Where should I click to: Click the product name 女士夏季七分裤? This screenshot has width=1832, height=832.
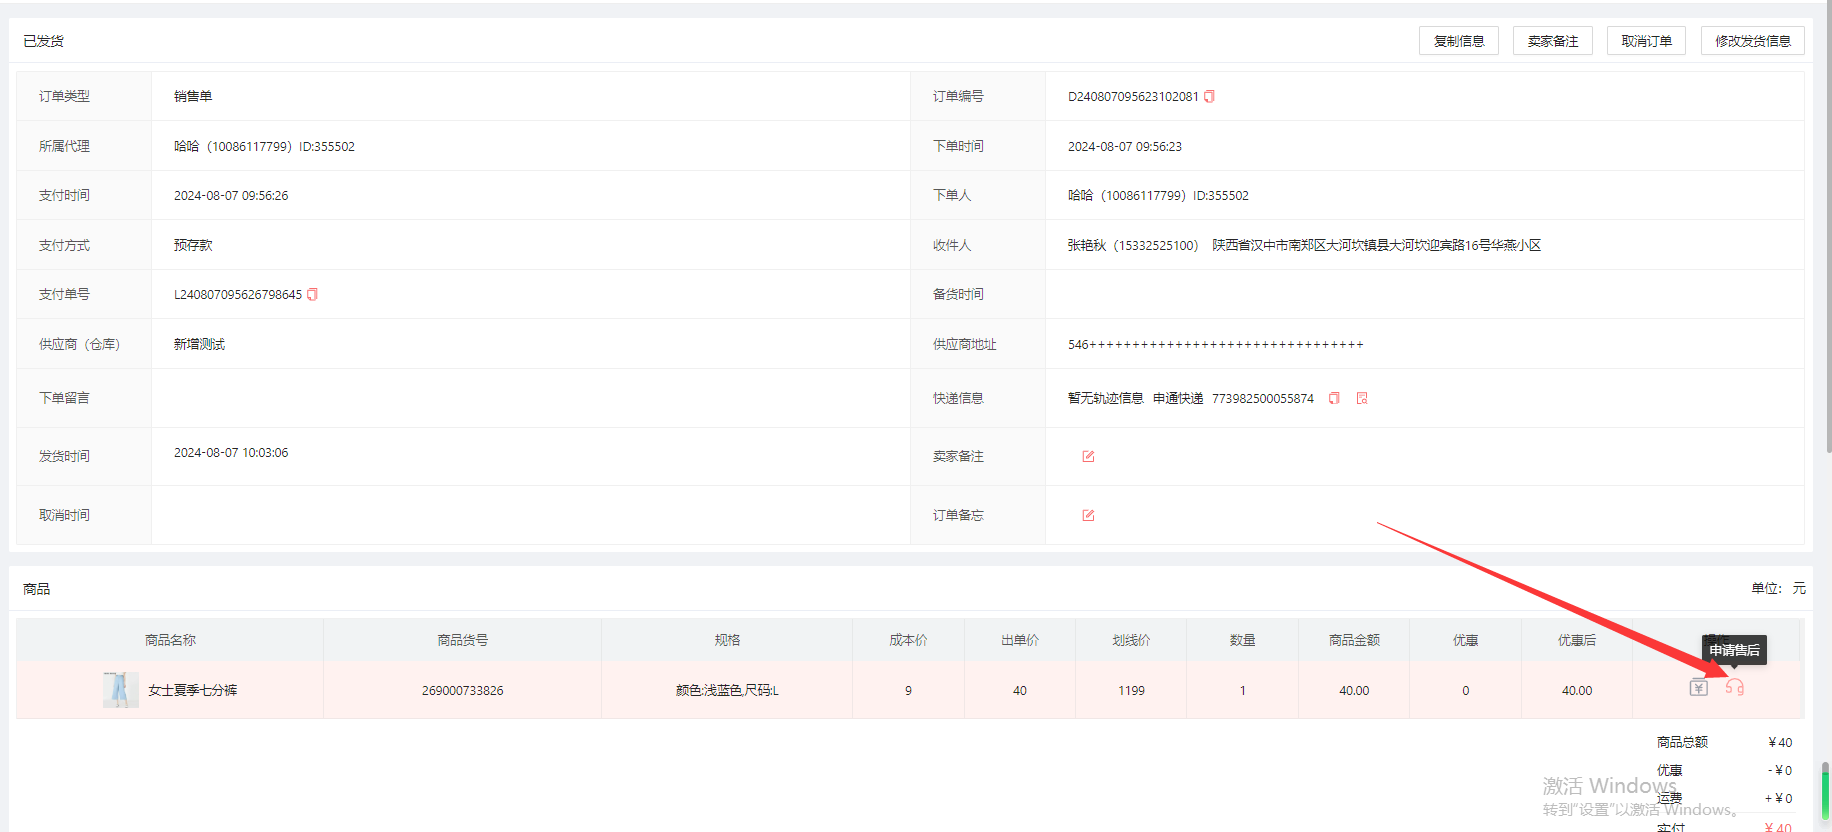(x=193, y=691)
